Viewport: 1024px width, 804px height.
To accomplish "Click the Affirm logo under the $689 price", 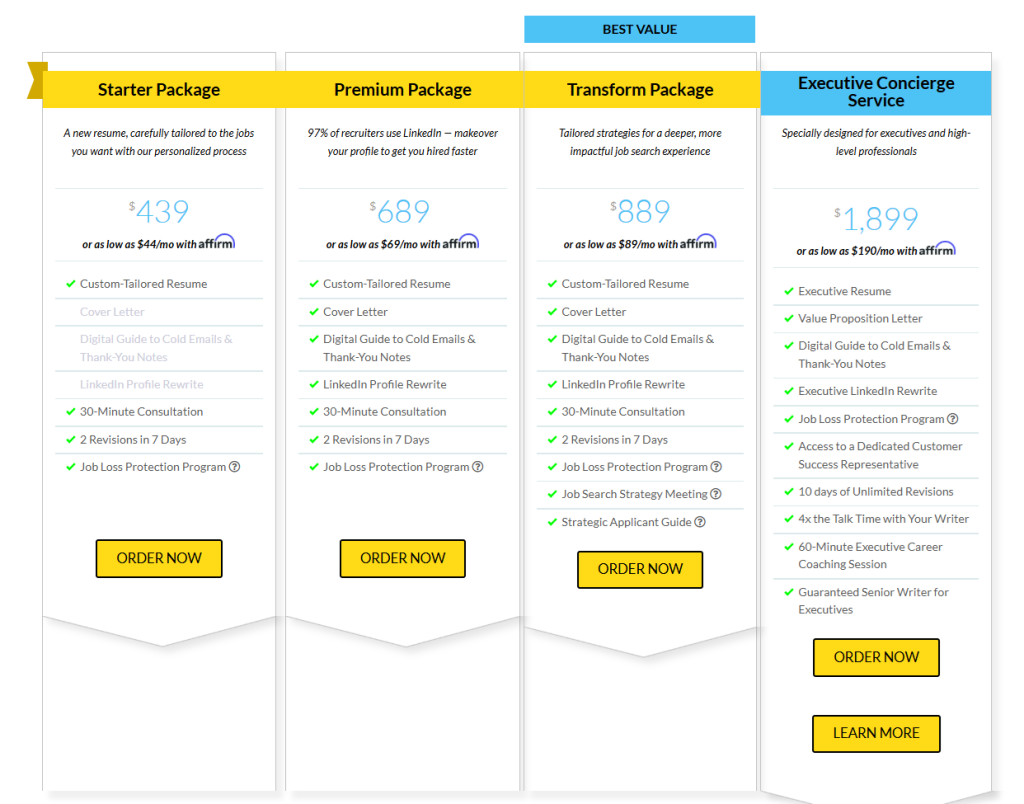I will pos(461,243).
